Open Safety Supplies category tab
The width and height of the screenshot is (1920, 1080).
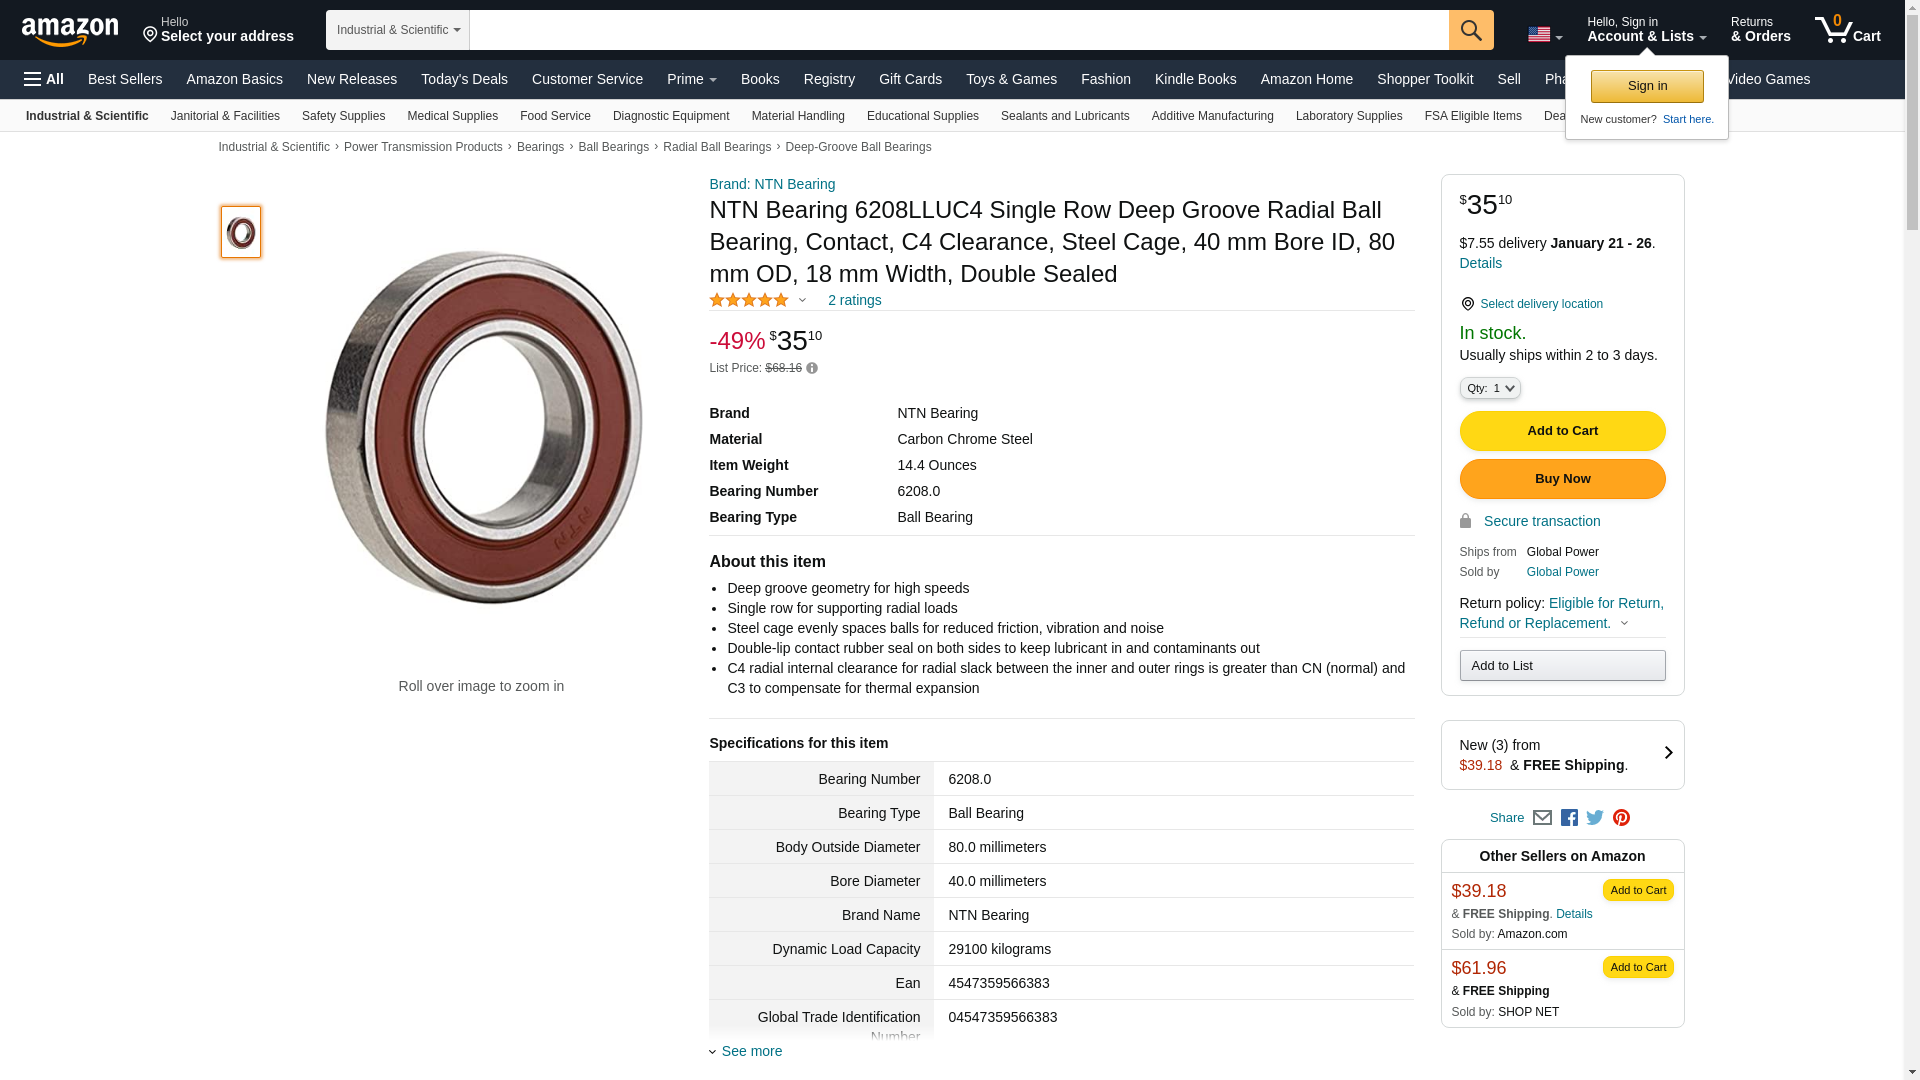coord(343,116)
